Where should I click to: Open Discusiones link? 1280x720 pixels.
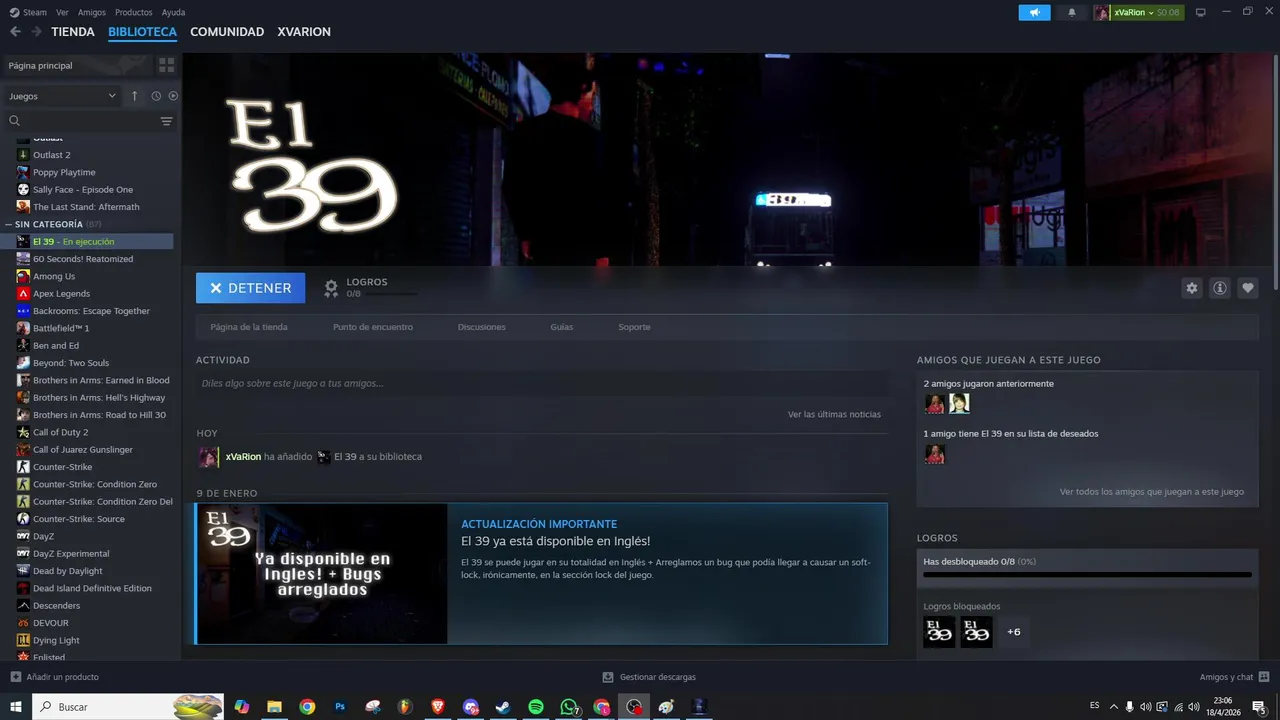click(x=482, y=327)
